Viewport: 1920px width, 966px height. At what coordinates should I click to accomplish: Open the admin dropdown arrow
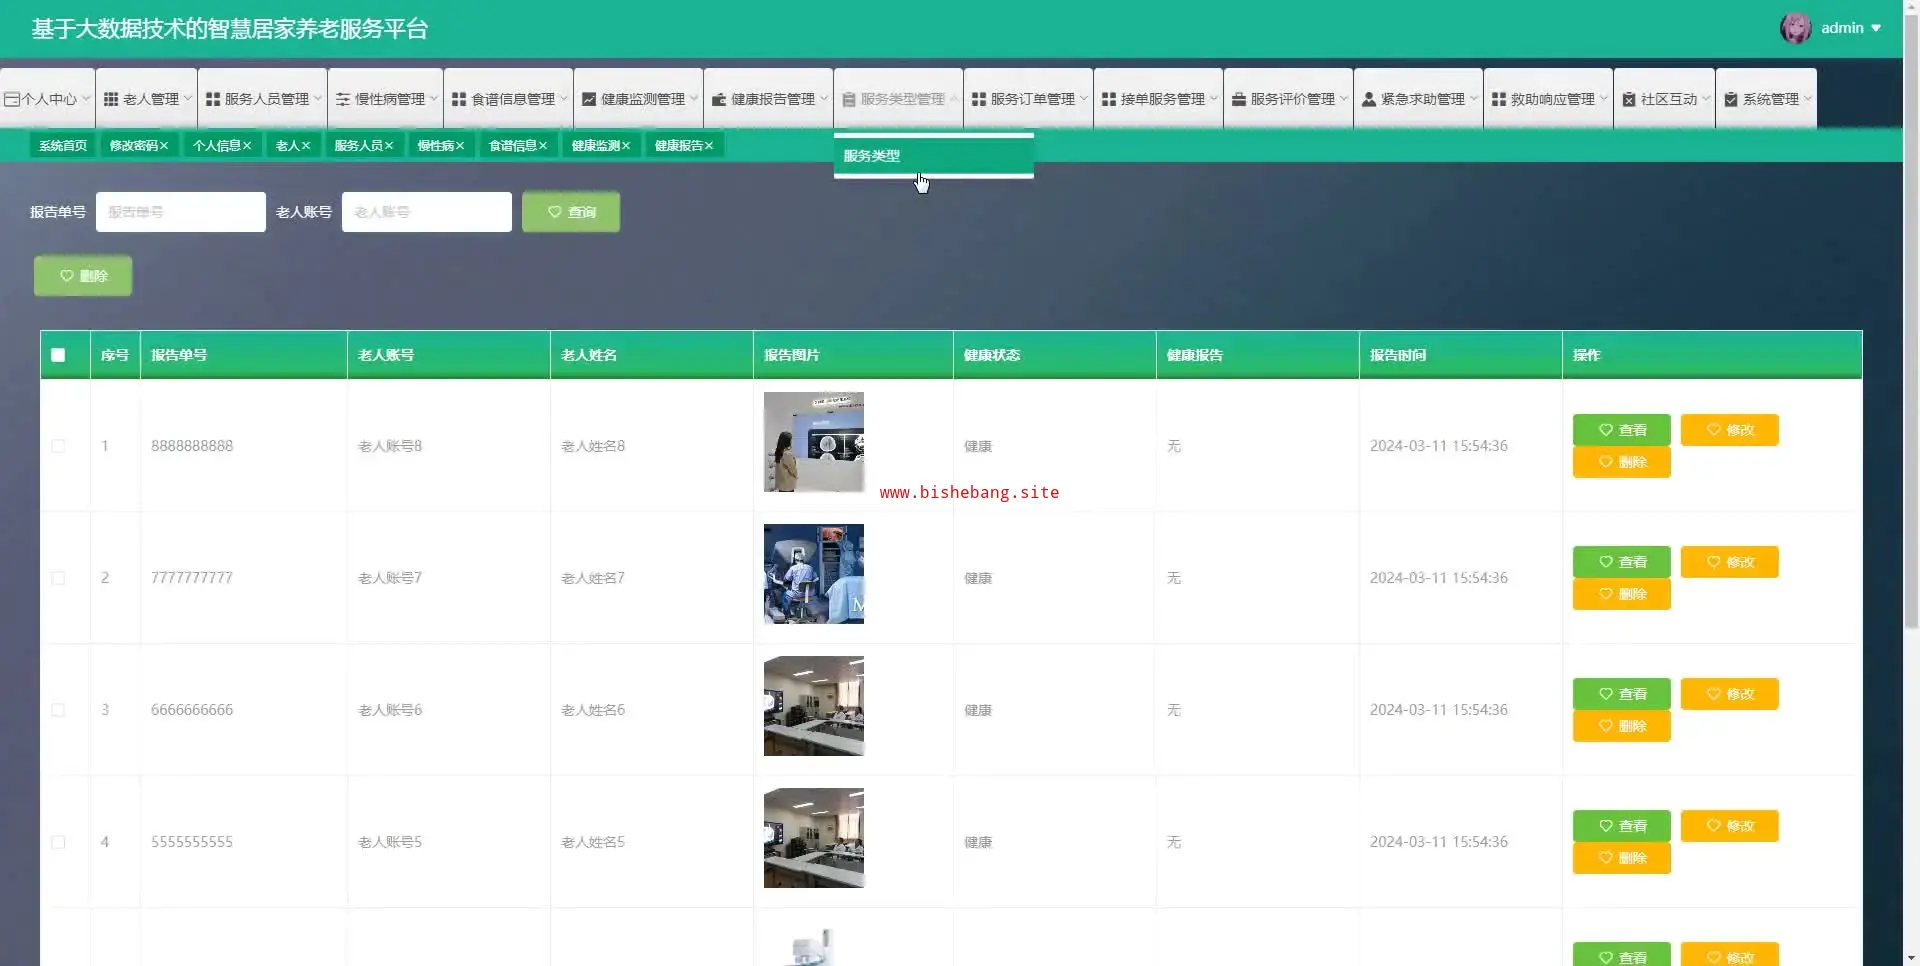click(x=1876, y=28)
